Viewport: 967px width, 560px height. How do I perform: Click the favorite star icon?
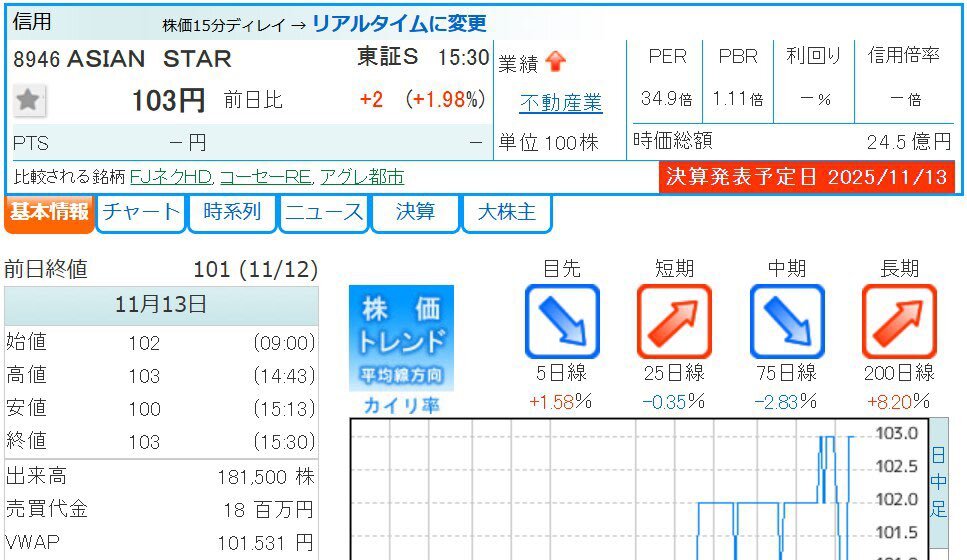pos(28,101)
